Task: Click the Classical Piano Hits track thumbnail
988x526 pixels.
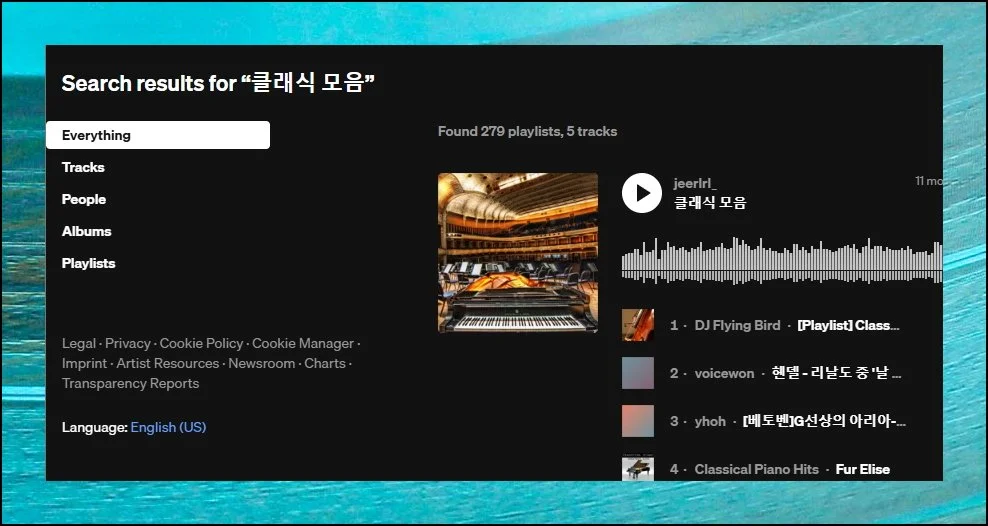Action: tap(638, 467)
